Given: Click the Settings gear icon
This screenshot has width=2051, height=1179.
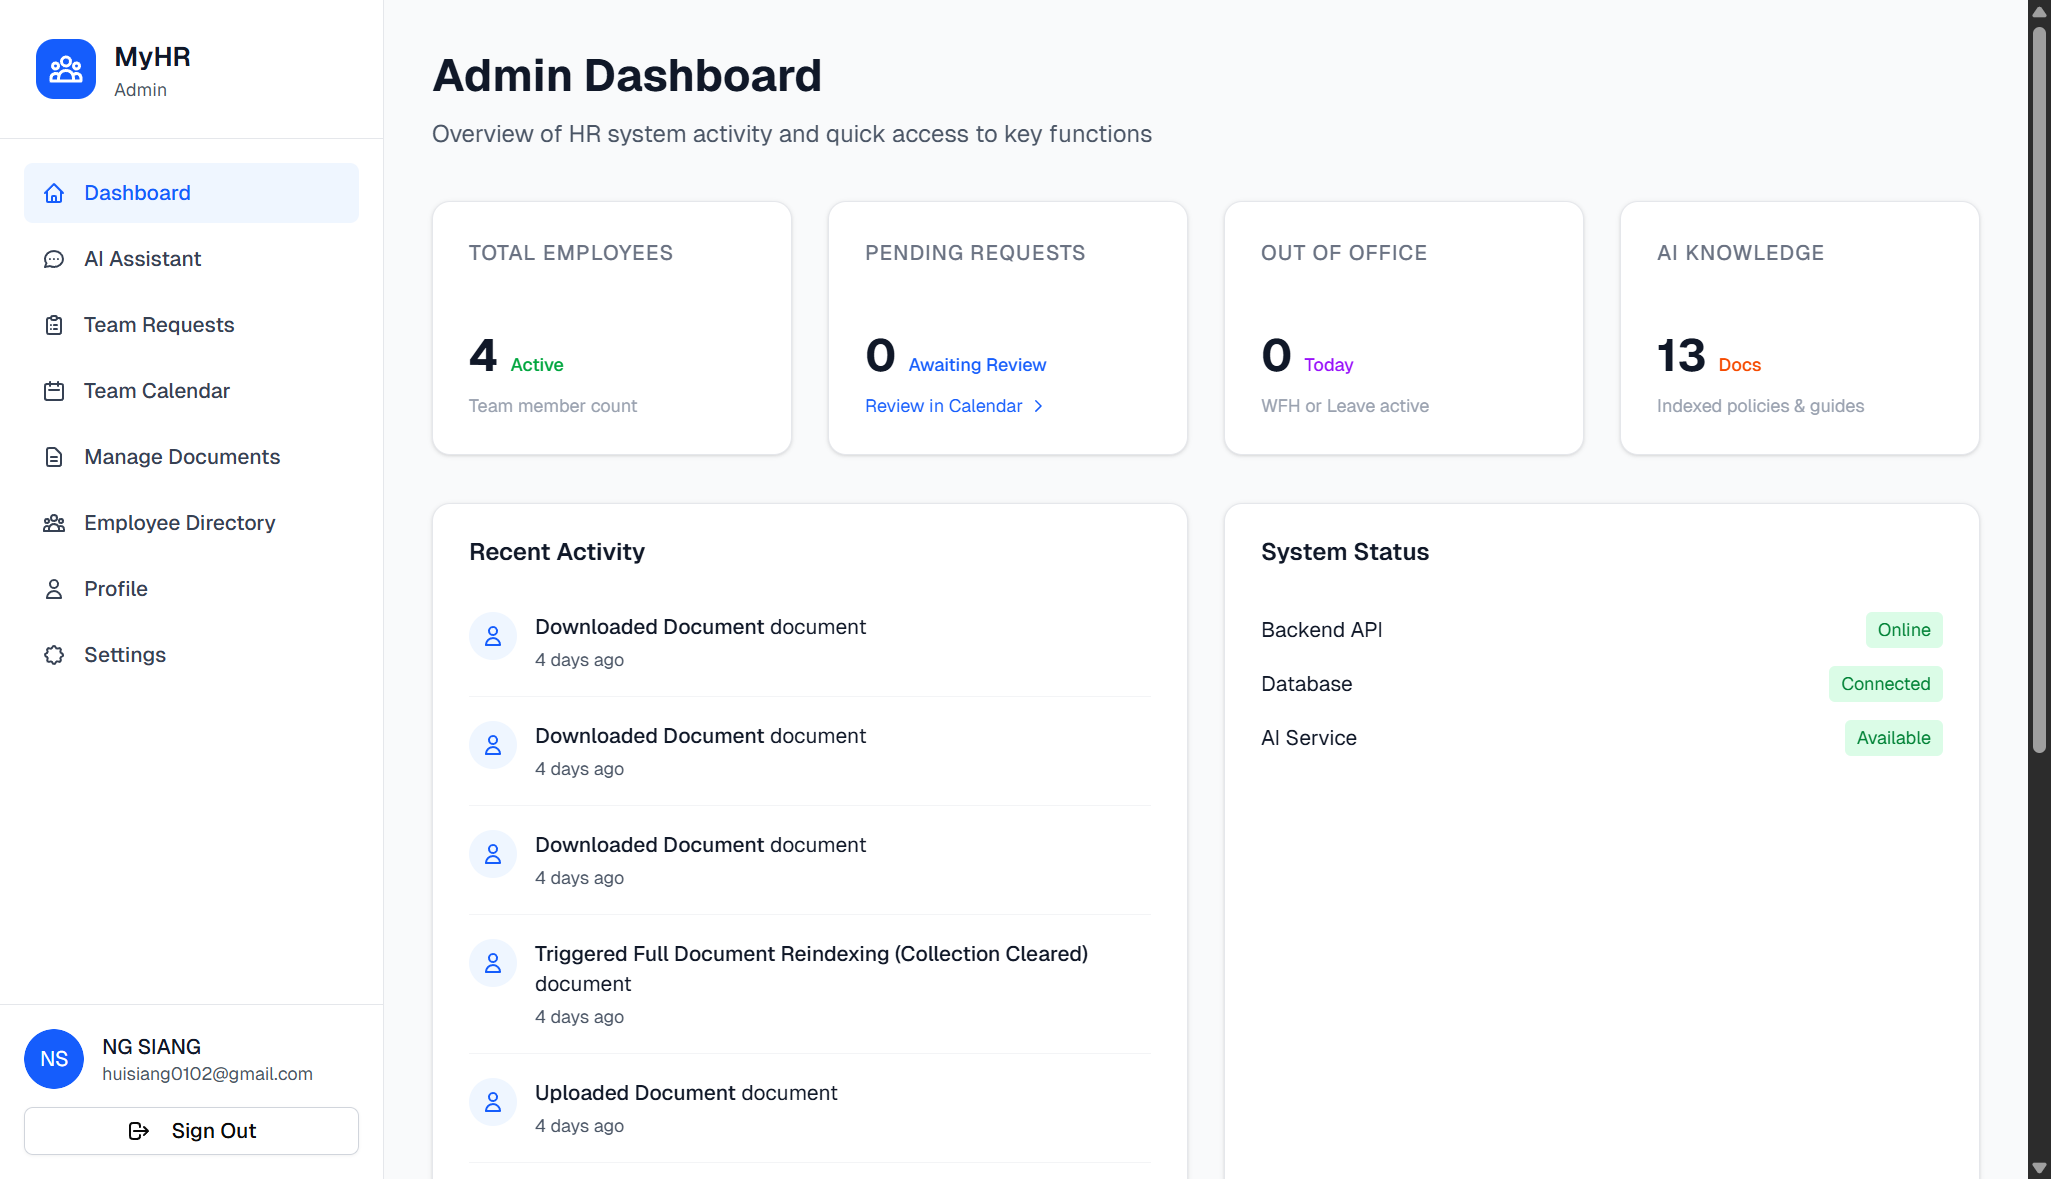Looking at the screenshot, I should pyautogui.click(x=54, y=655).
